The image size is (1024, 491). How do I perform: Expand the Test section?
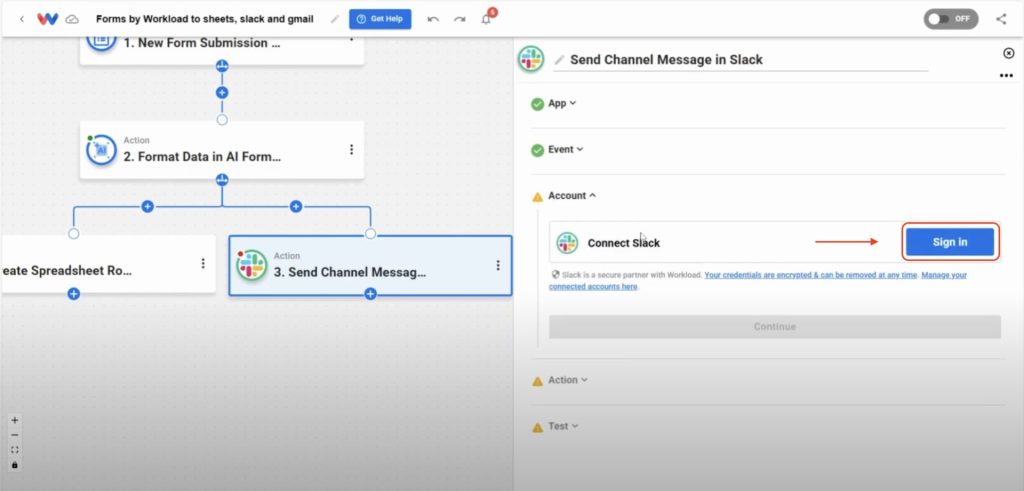tap(563, 426)
